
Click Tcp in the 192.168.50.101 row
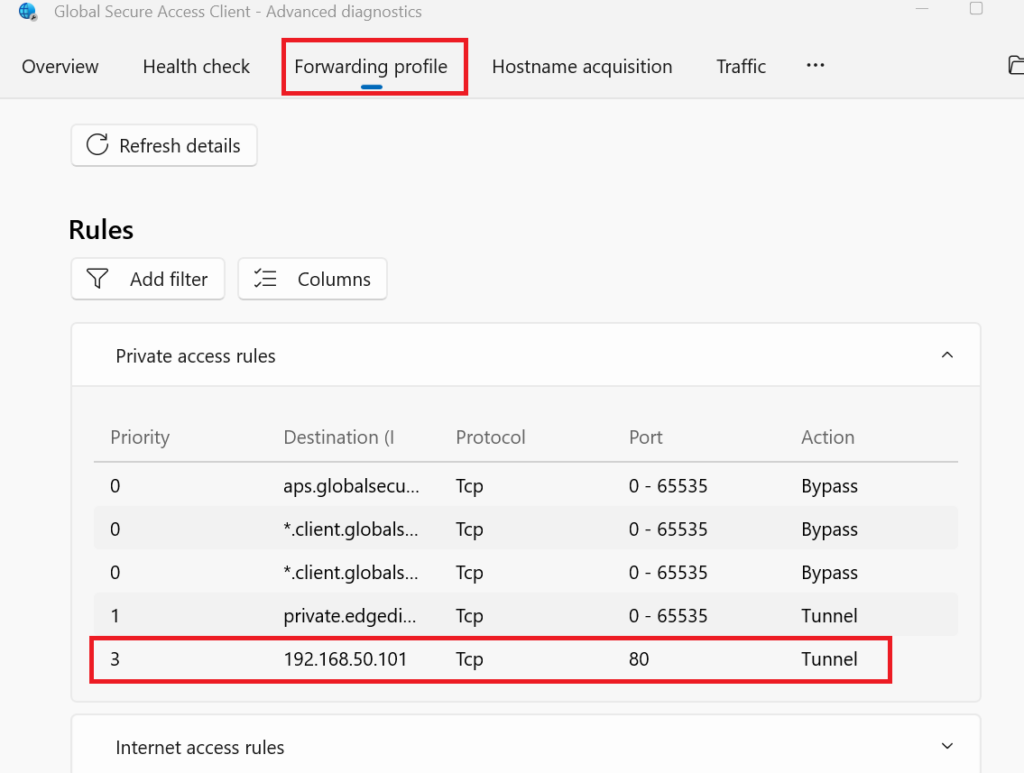tap(470, 660)
